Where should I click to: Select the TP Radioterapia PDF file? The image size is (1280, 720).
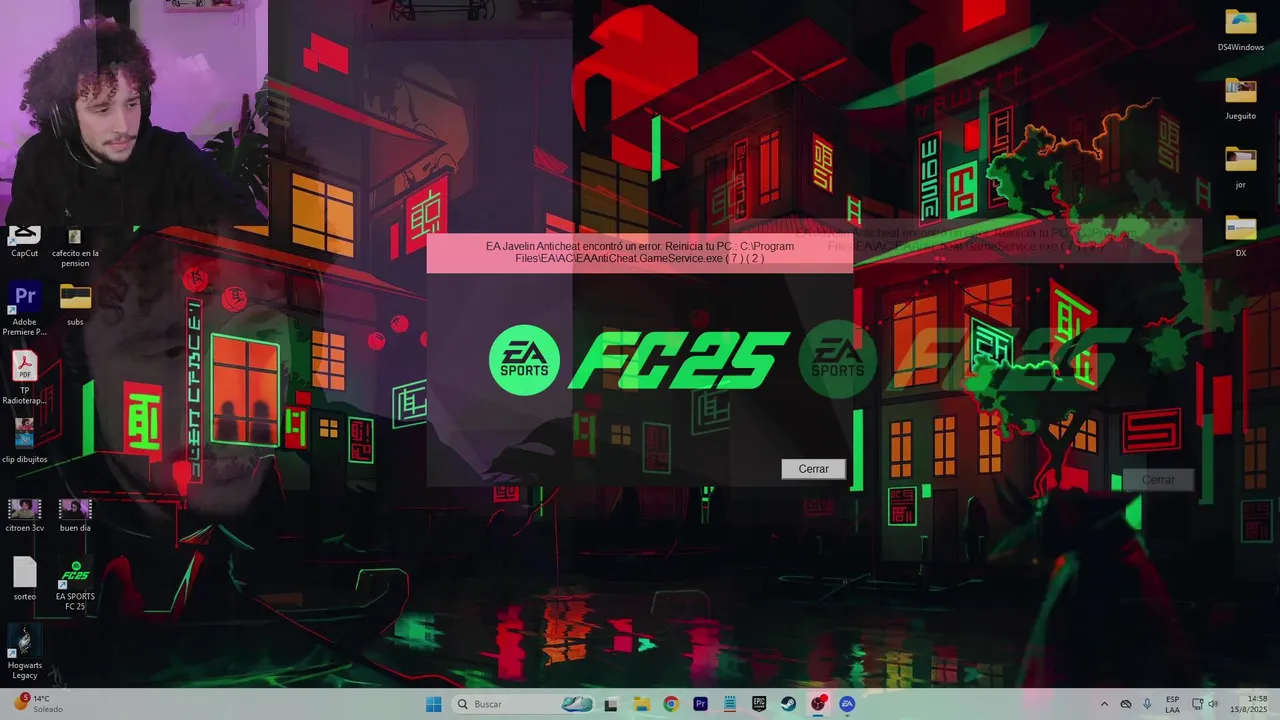25,378
